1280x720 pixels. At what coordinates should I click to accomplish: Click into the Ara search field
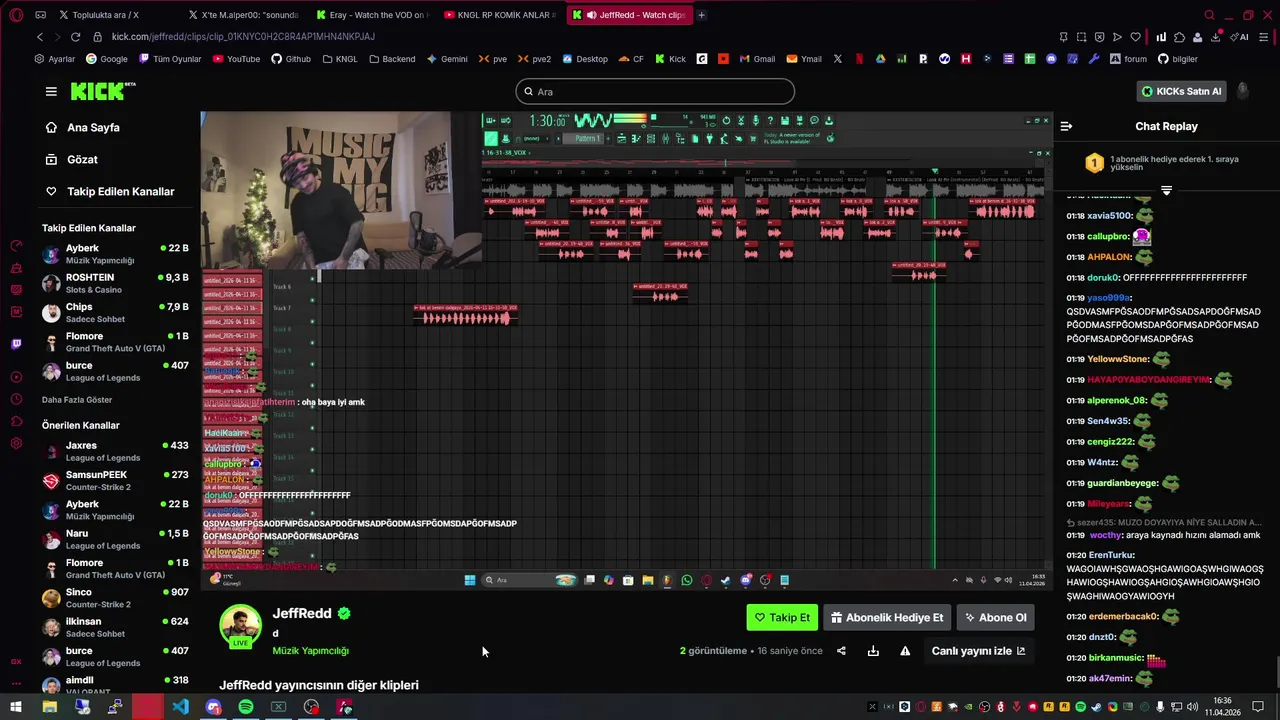(x=655, y=91)
